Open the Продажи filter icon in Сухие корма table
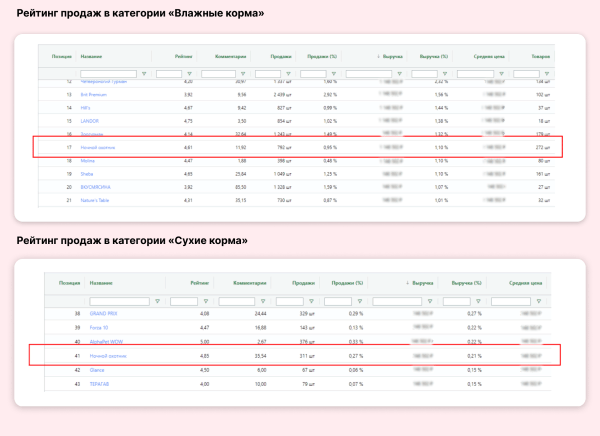600x436 pixels. (311, 302)
